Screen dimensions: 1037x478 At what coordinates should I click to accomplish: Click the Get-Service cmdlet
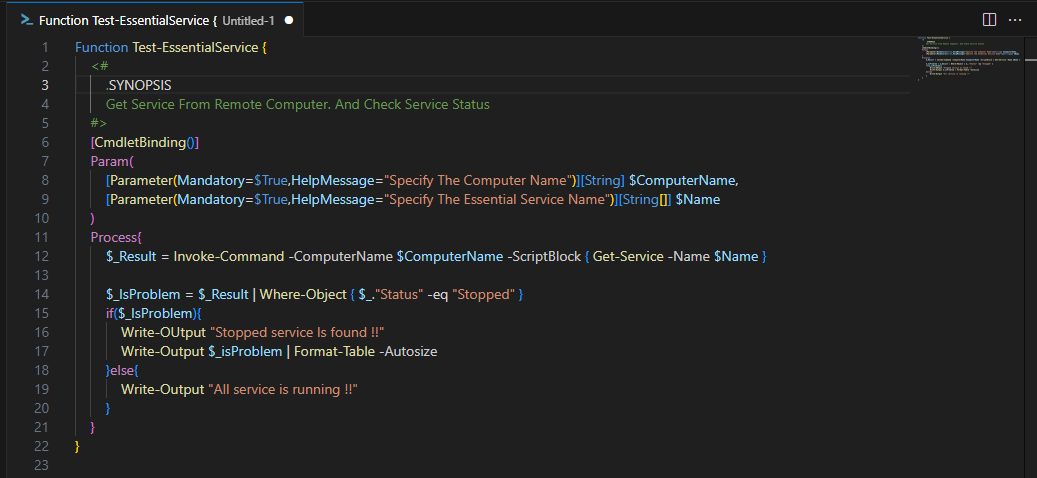tap(628, 257)
